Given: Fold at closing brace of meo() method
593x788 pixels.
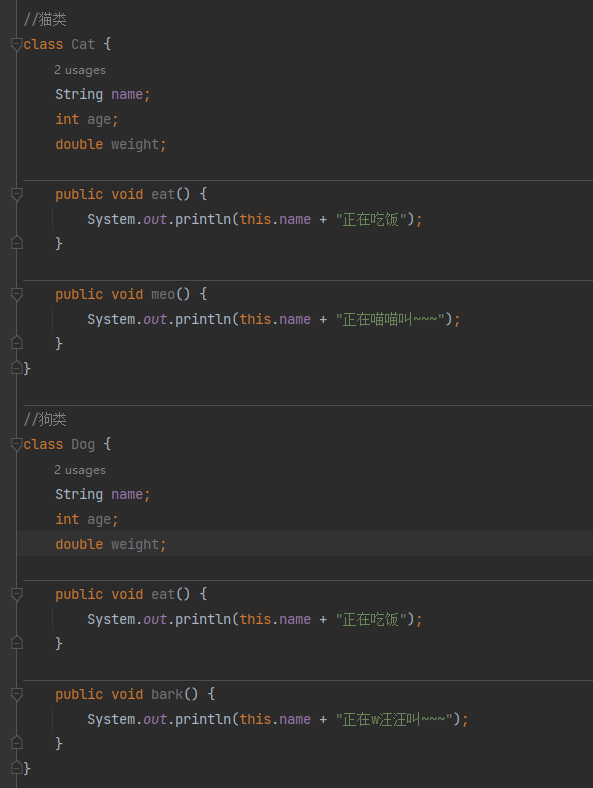Looking at the screenshot, I should [17, 343].
